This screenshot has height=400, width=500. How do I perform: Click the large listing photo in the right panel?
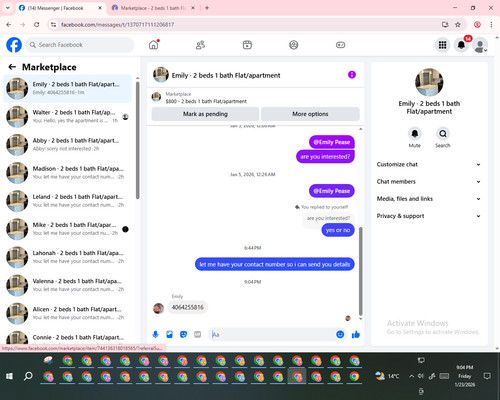click(x=429, y=82)
